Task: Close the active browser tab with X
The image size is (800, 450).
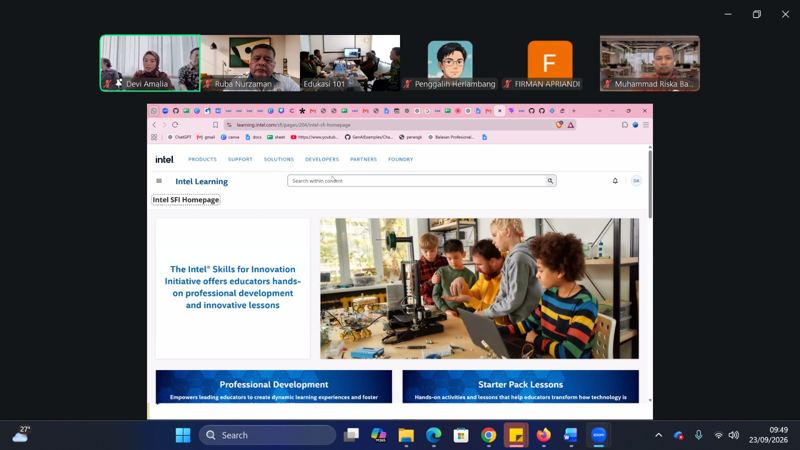Action: (x=500, y=111)
